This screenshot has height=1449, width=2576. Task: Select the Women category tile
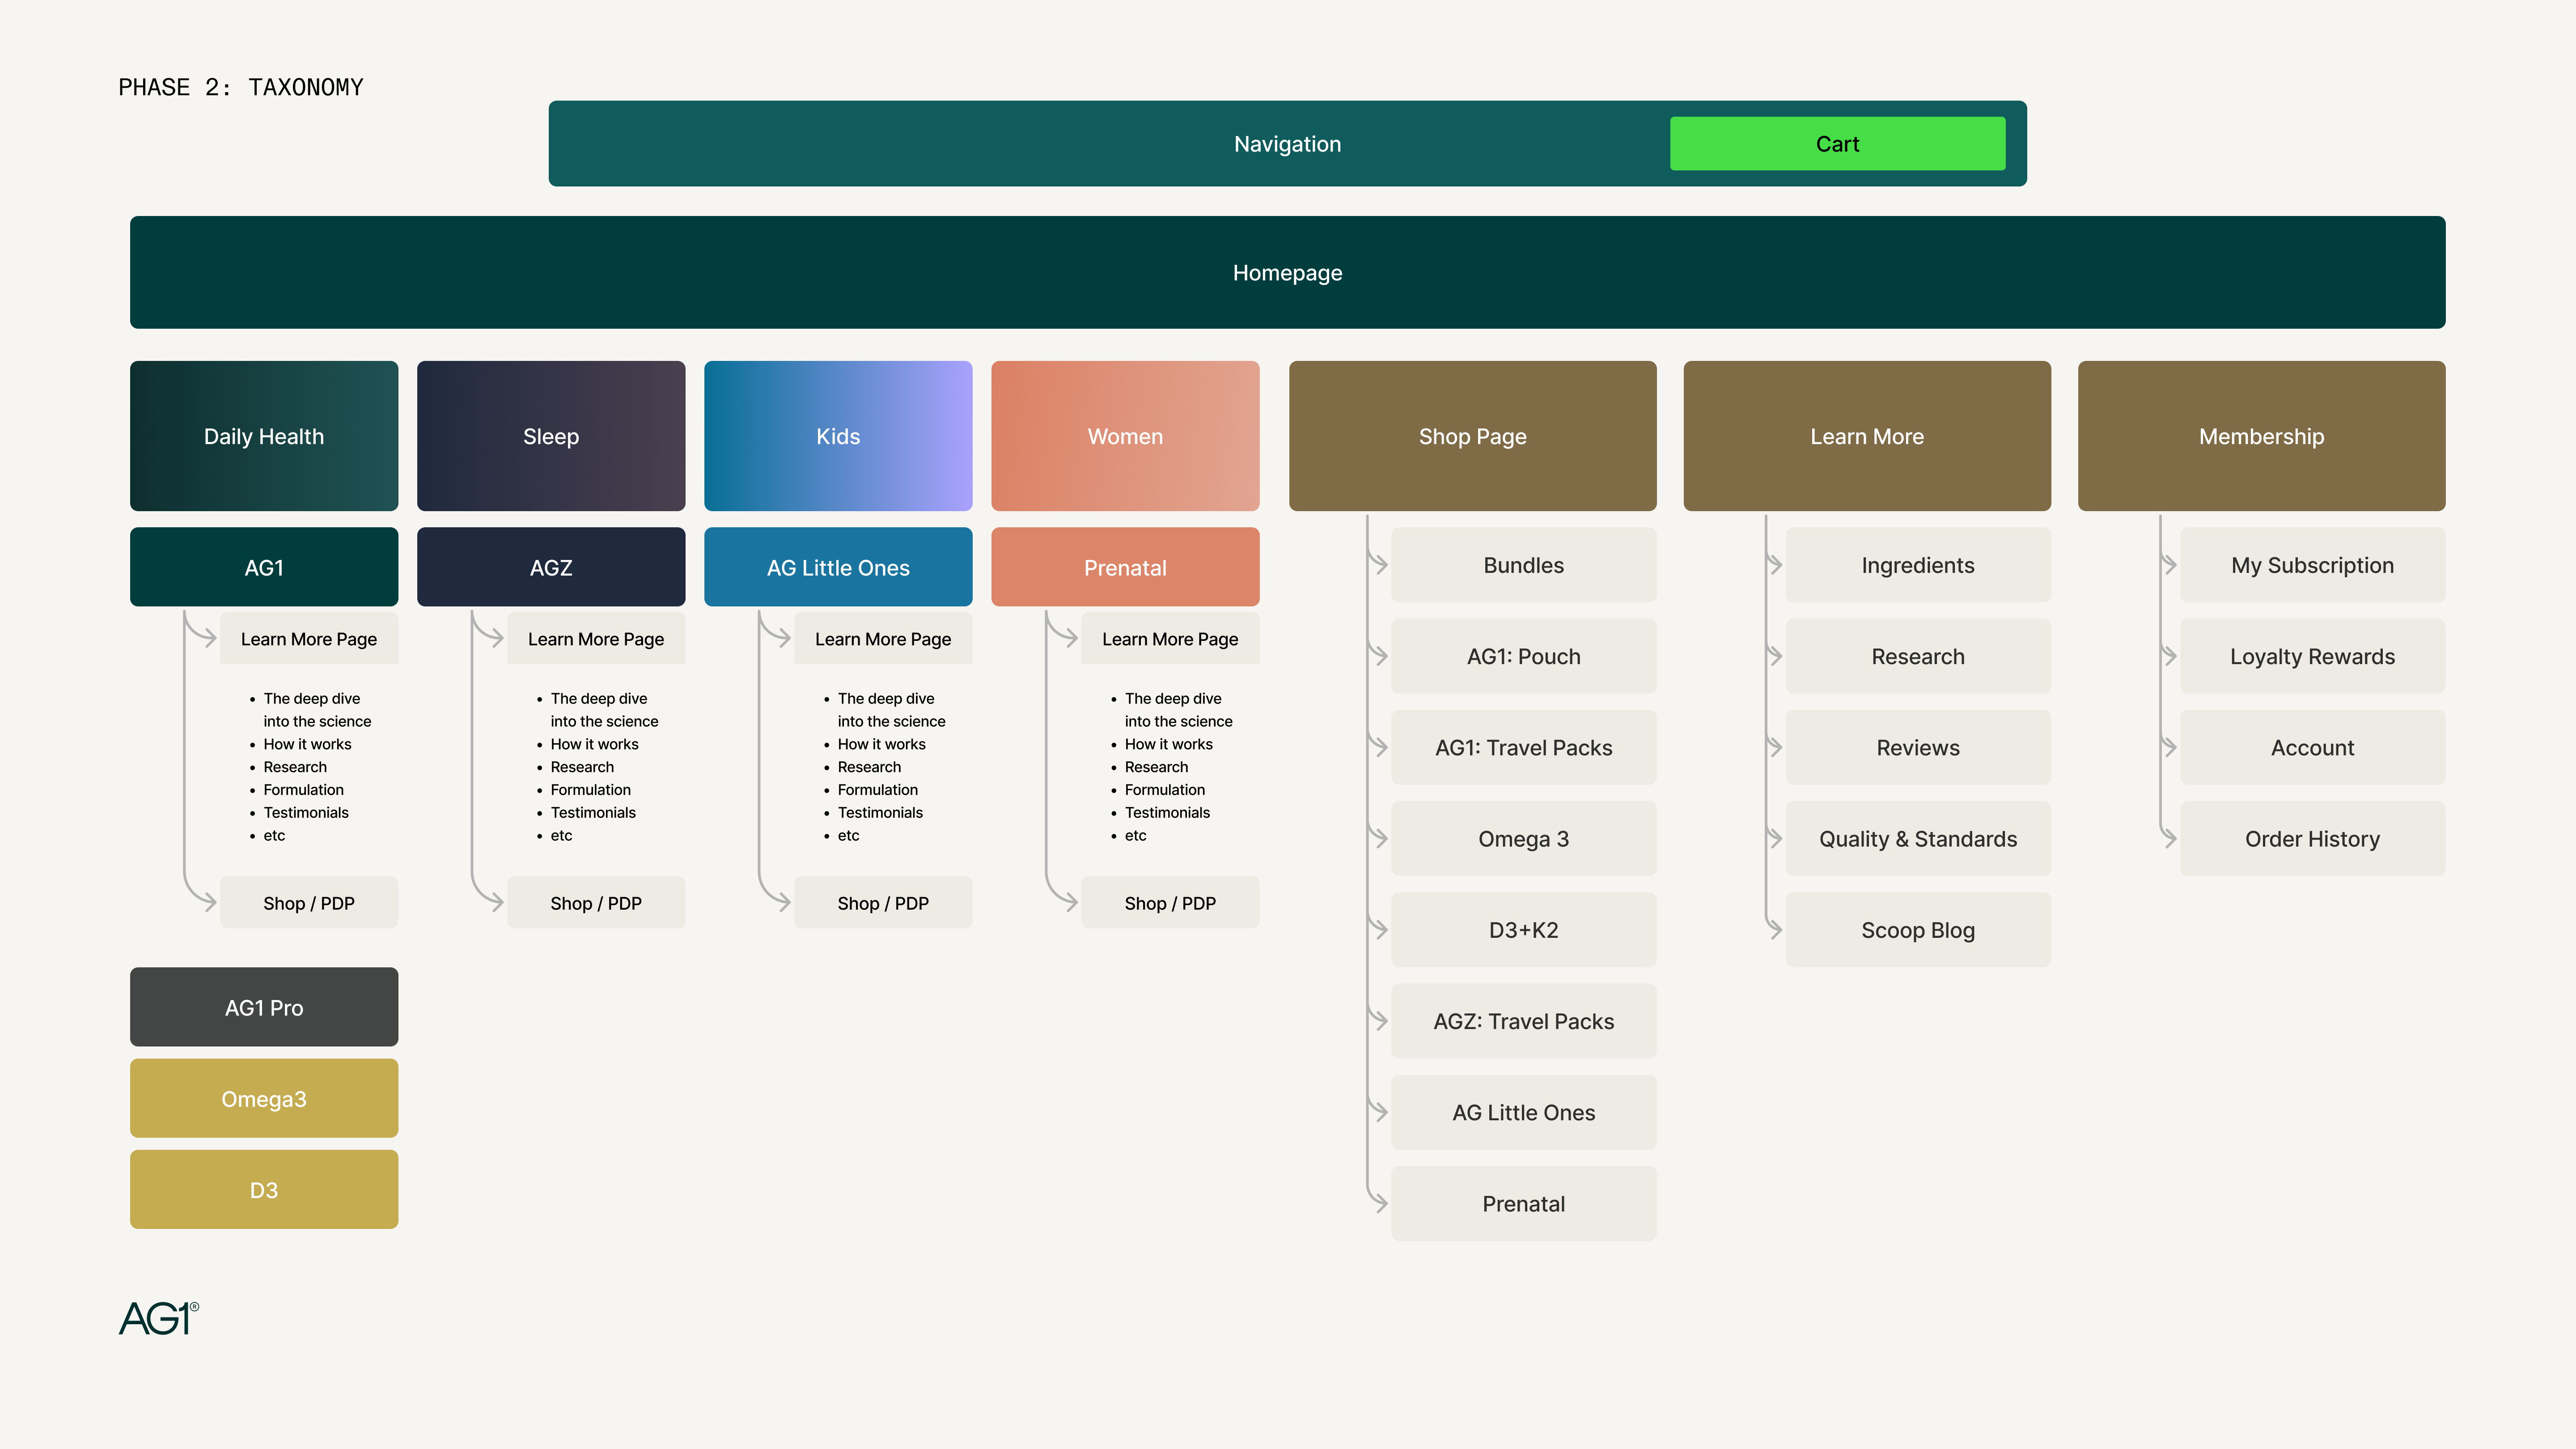(x=1125, y=436)
